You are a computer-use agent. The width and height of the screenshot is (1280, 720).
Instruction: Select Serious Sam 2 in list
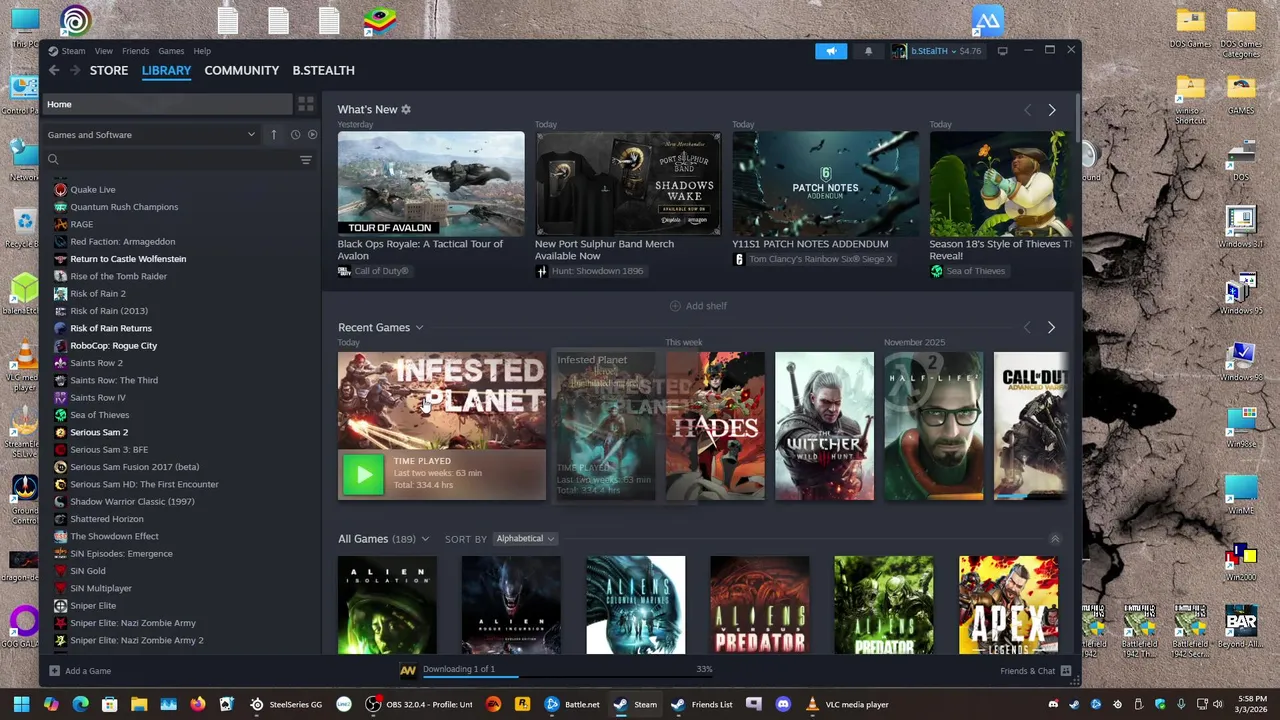click(x=99, y=432)
